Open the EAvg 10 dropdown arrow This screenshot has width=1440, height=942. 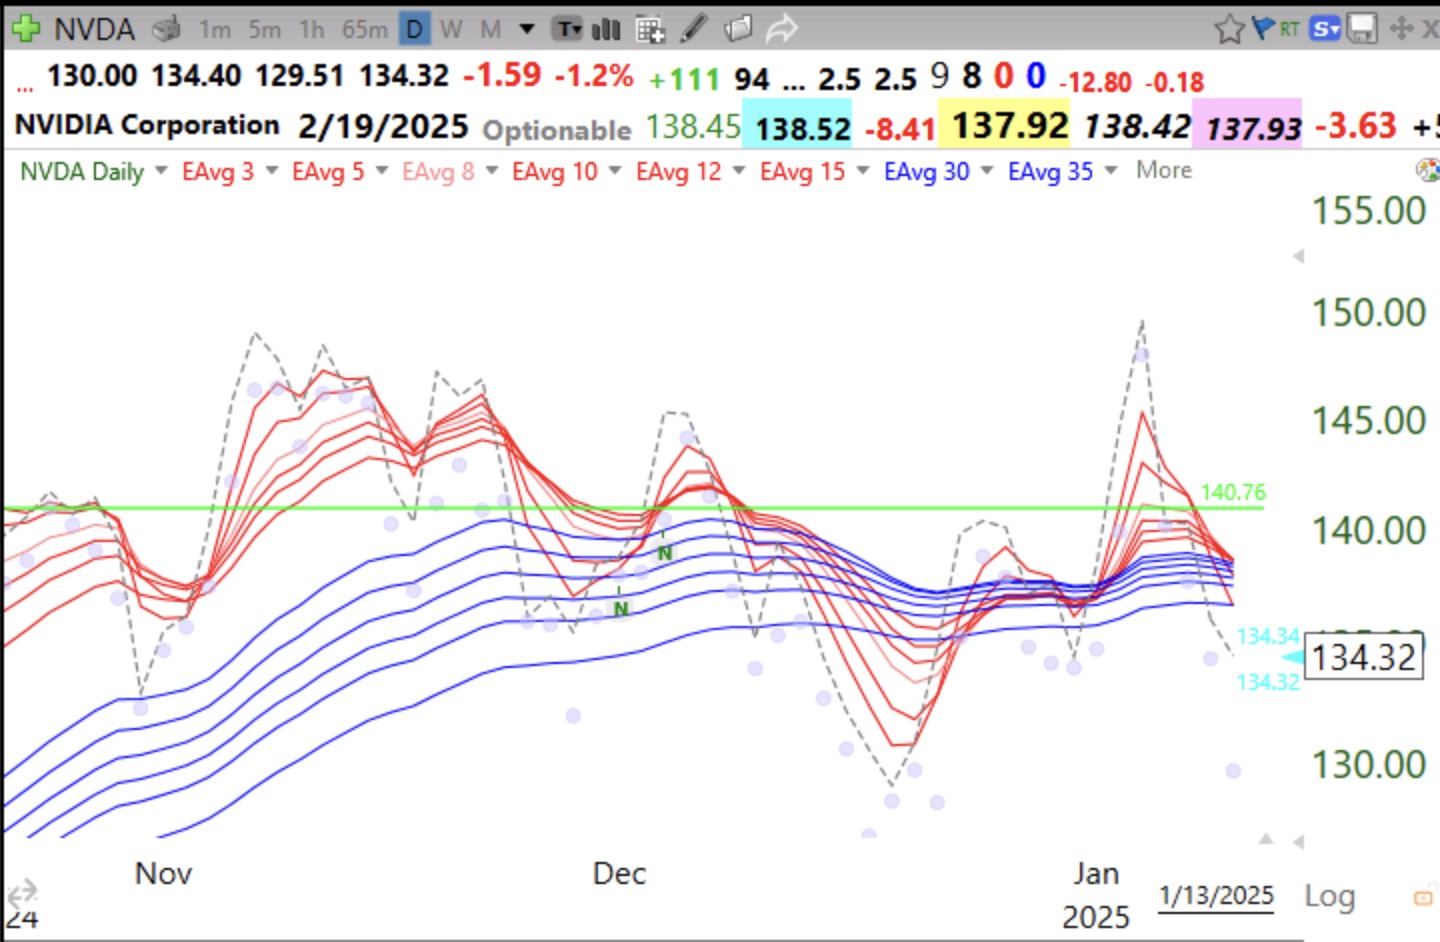614,171
